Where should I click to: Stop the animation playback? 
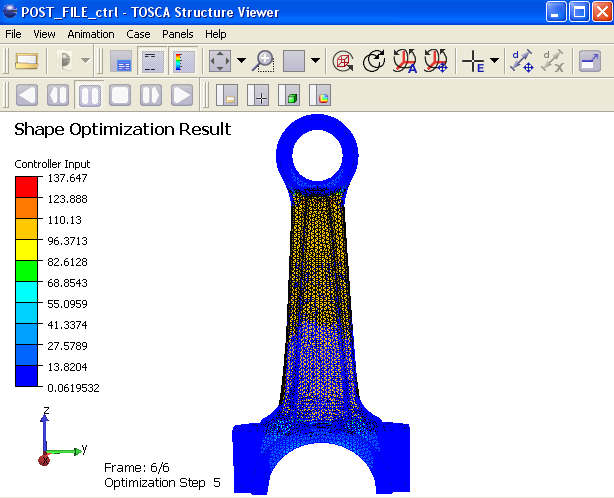click(120, 96)
